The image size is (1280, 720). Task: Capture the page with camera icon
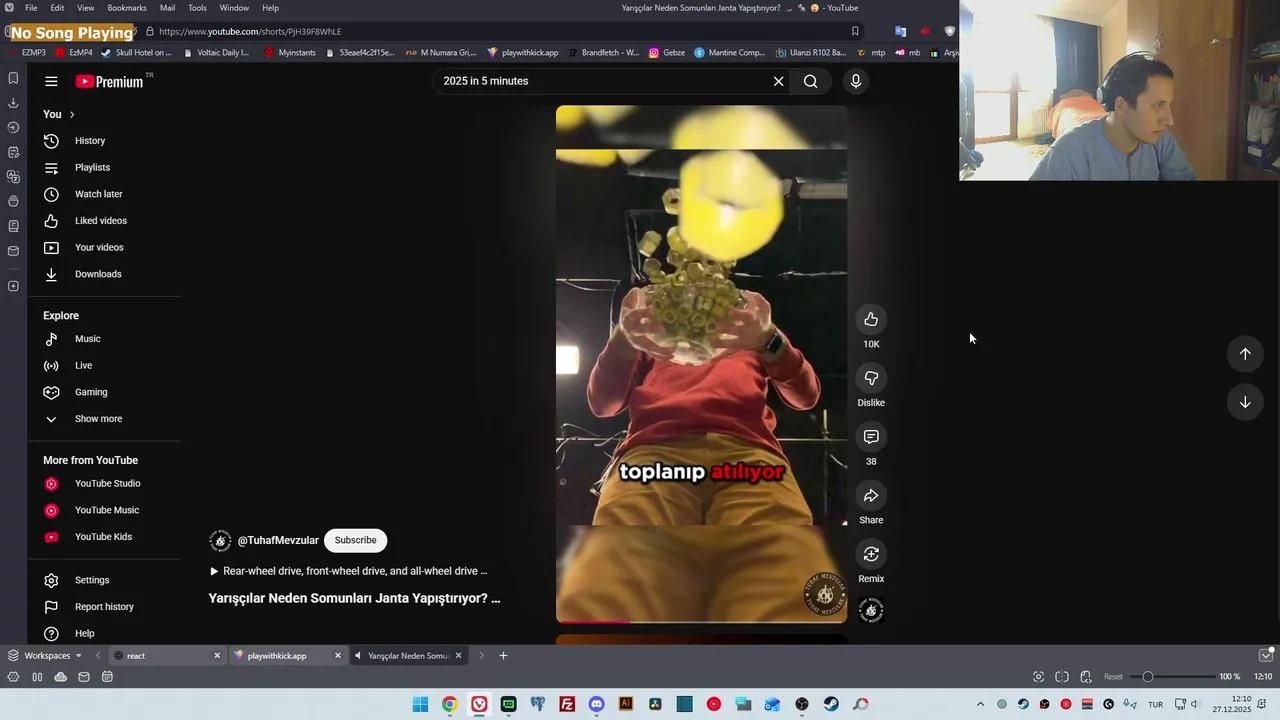[x=1038, y=677]
